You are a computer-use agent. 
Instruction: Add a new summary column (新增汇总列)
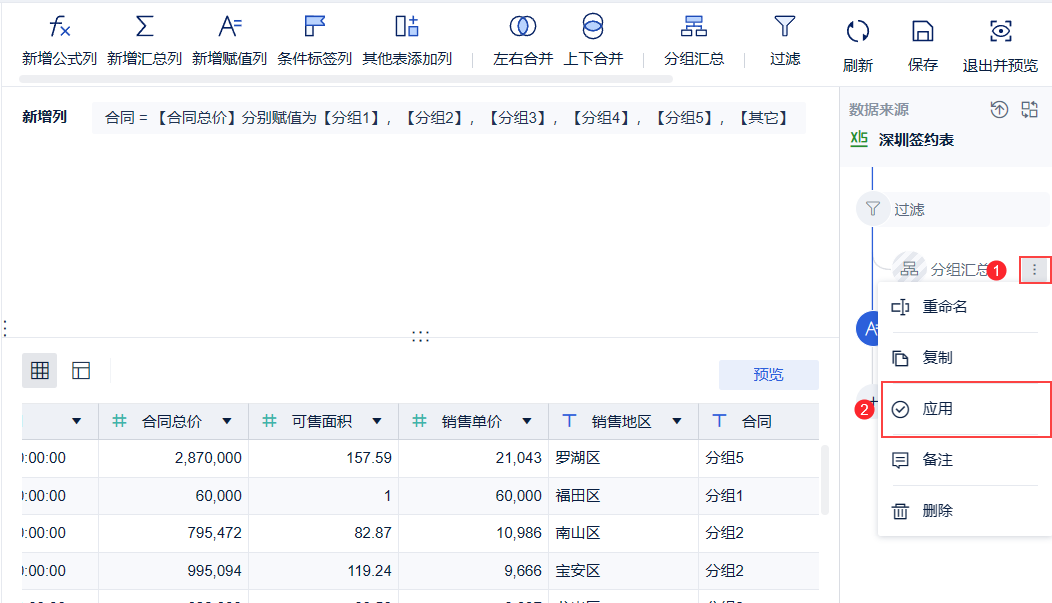coord(144,40)
